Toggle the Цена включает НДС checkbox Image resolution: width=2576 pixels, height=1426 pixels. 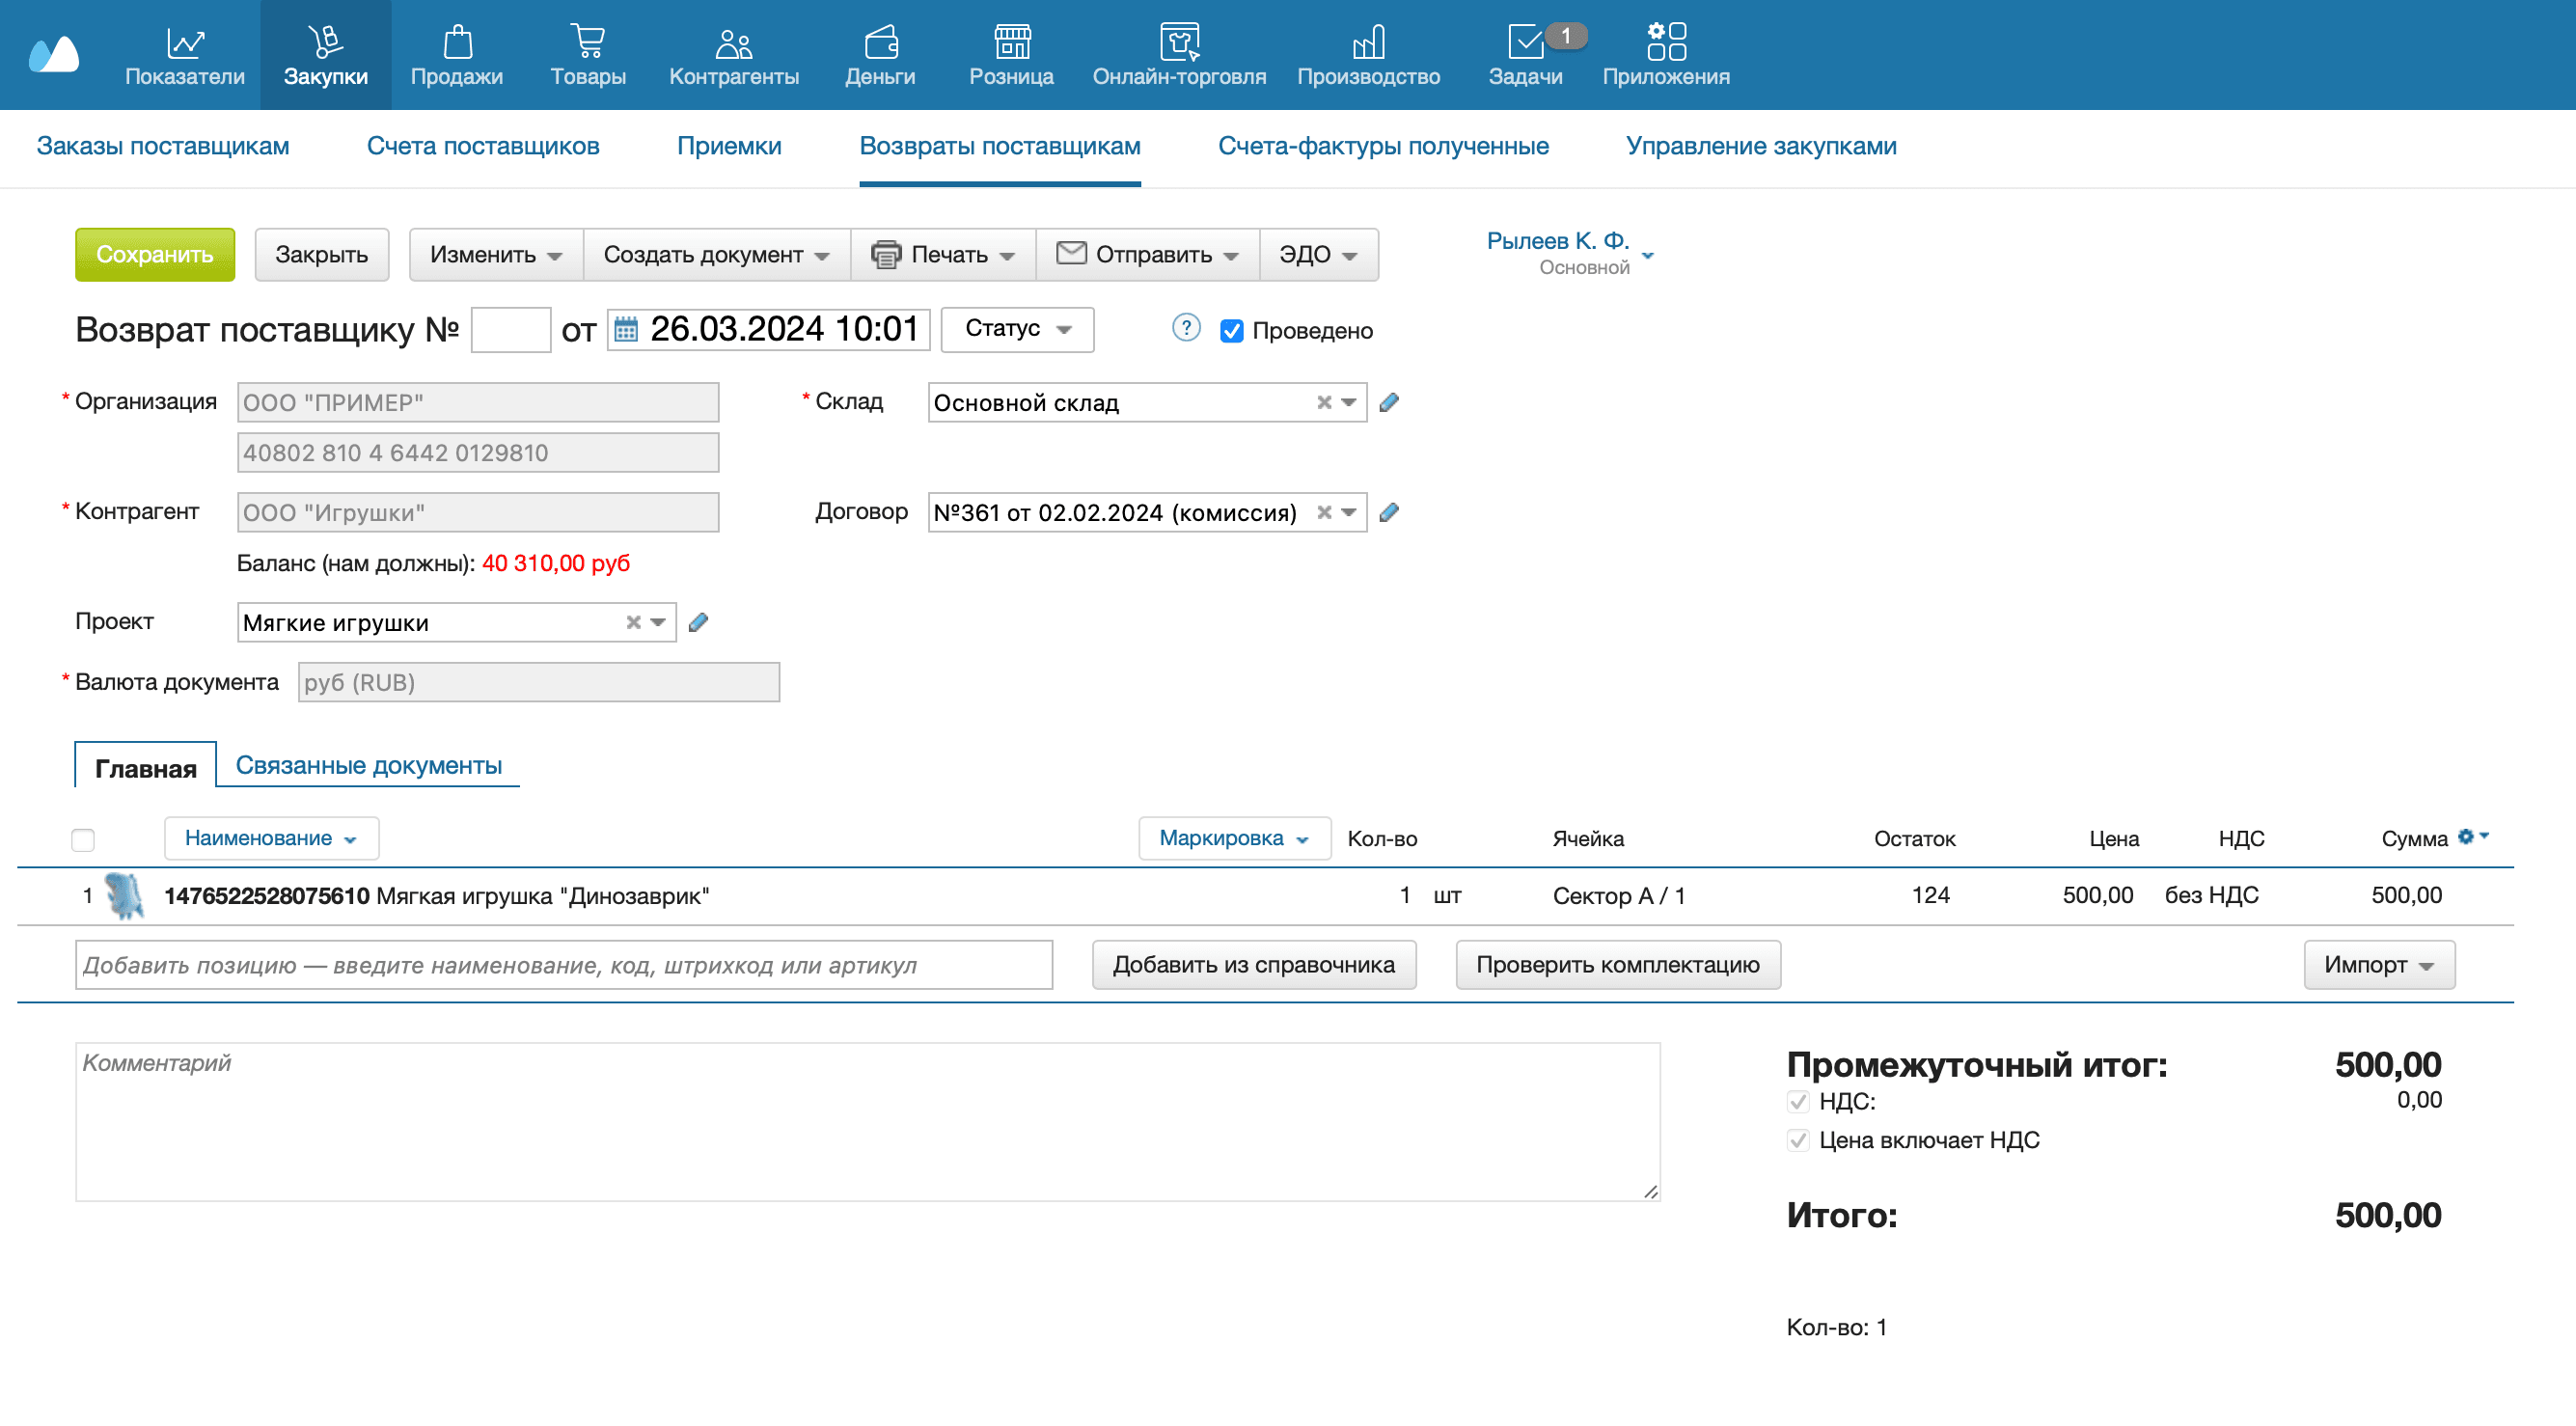pyautogui.click(x=1798, y=1140)
